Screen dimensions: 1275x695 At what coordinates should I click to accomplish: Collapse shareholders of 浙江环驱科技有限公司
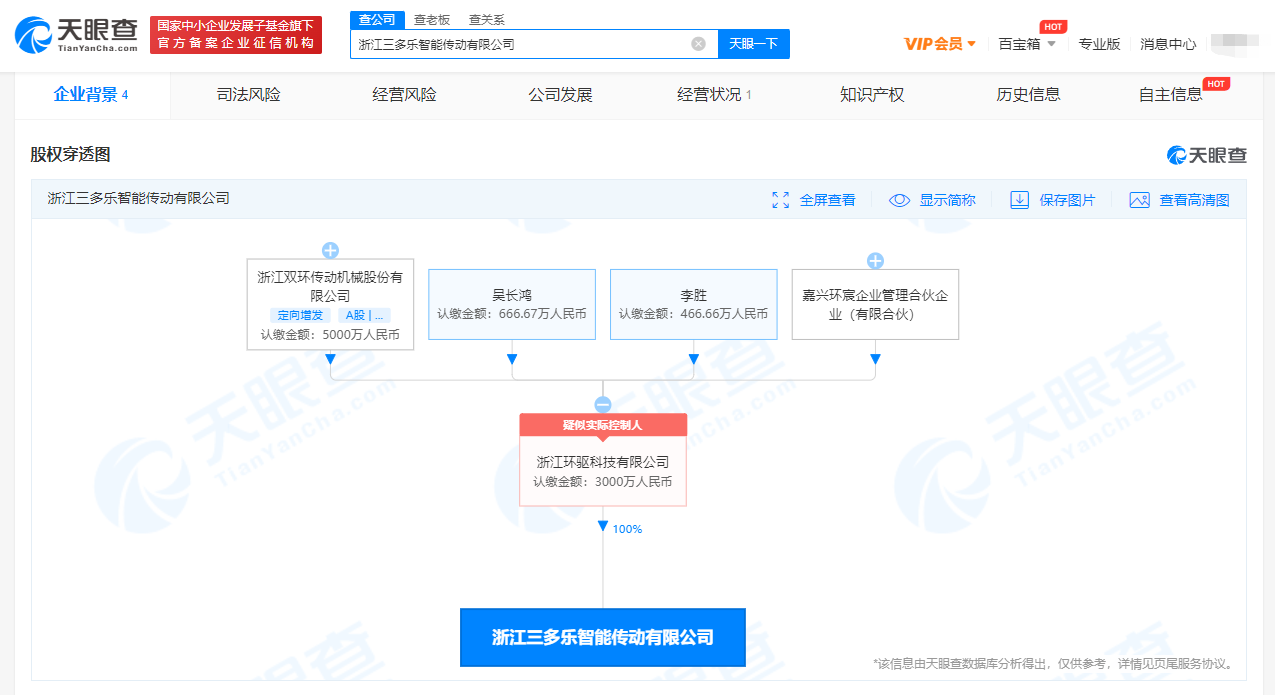[603, 405]
